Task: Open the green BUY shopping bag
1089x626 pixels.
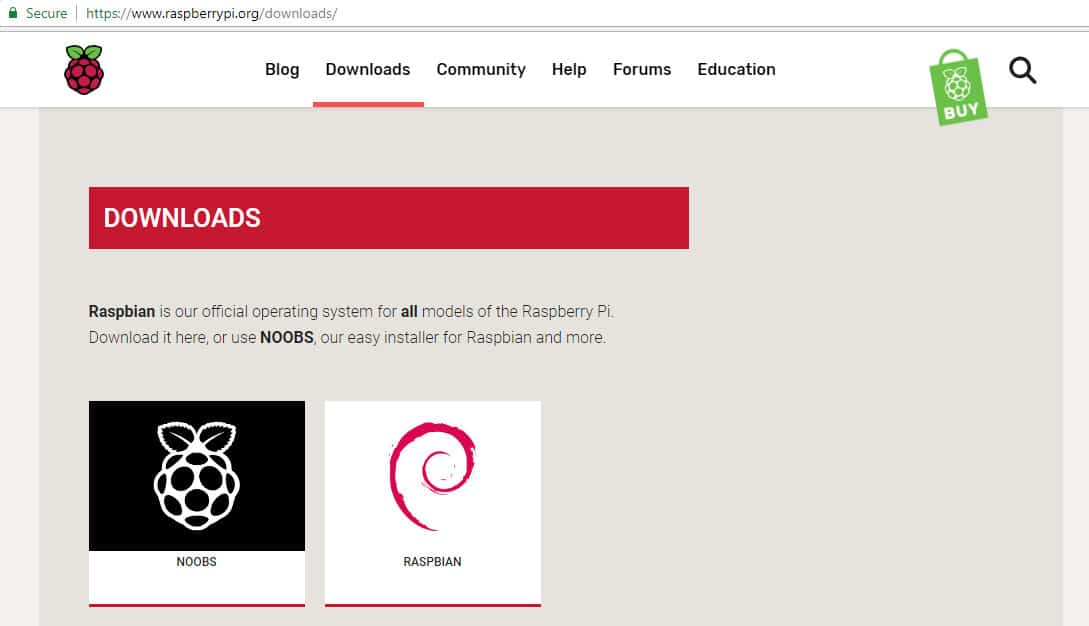Action: 958,88
